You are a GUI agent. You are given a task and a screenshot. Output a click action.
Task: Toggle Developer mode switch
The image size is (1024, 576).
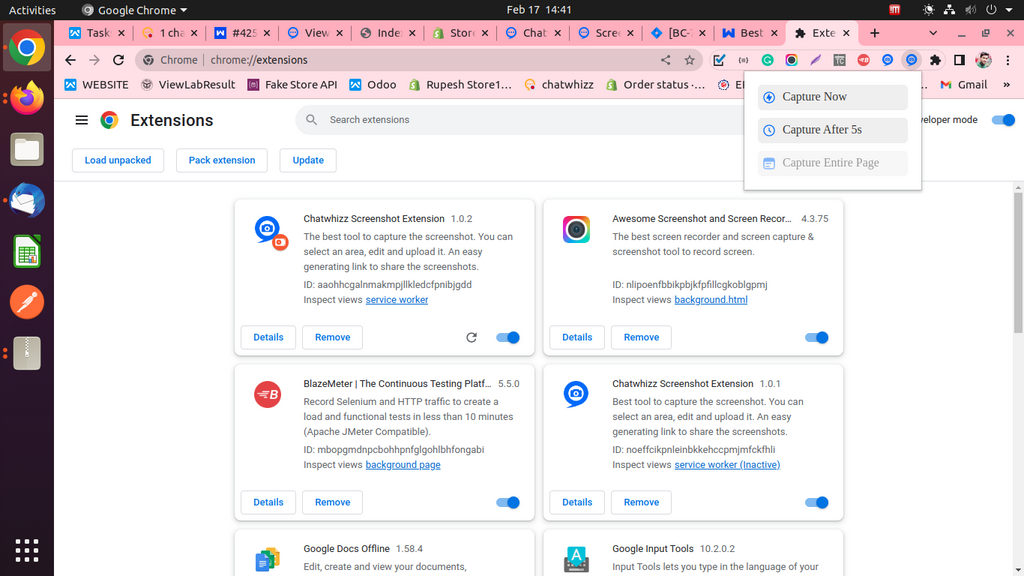1002,120
